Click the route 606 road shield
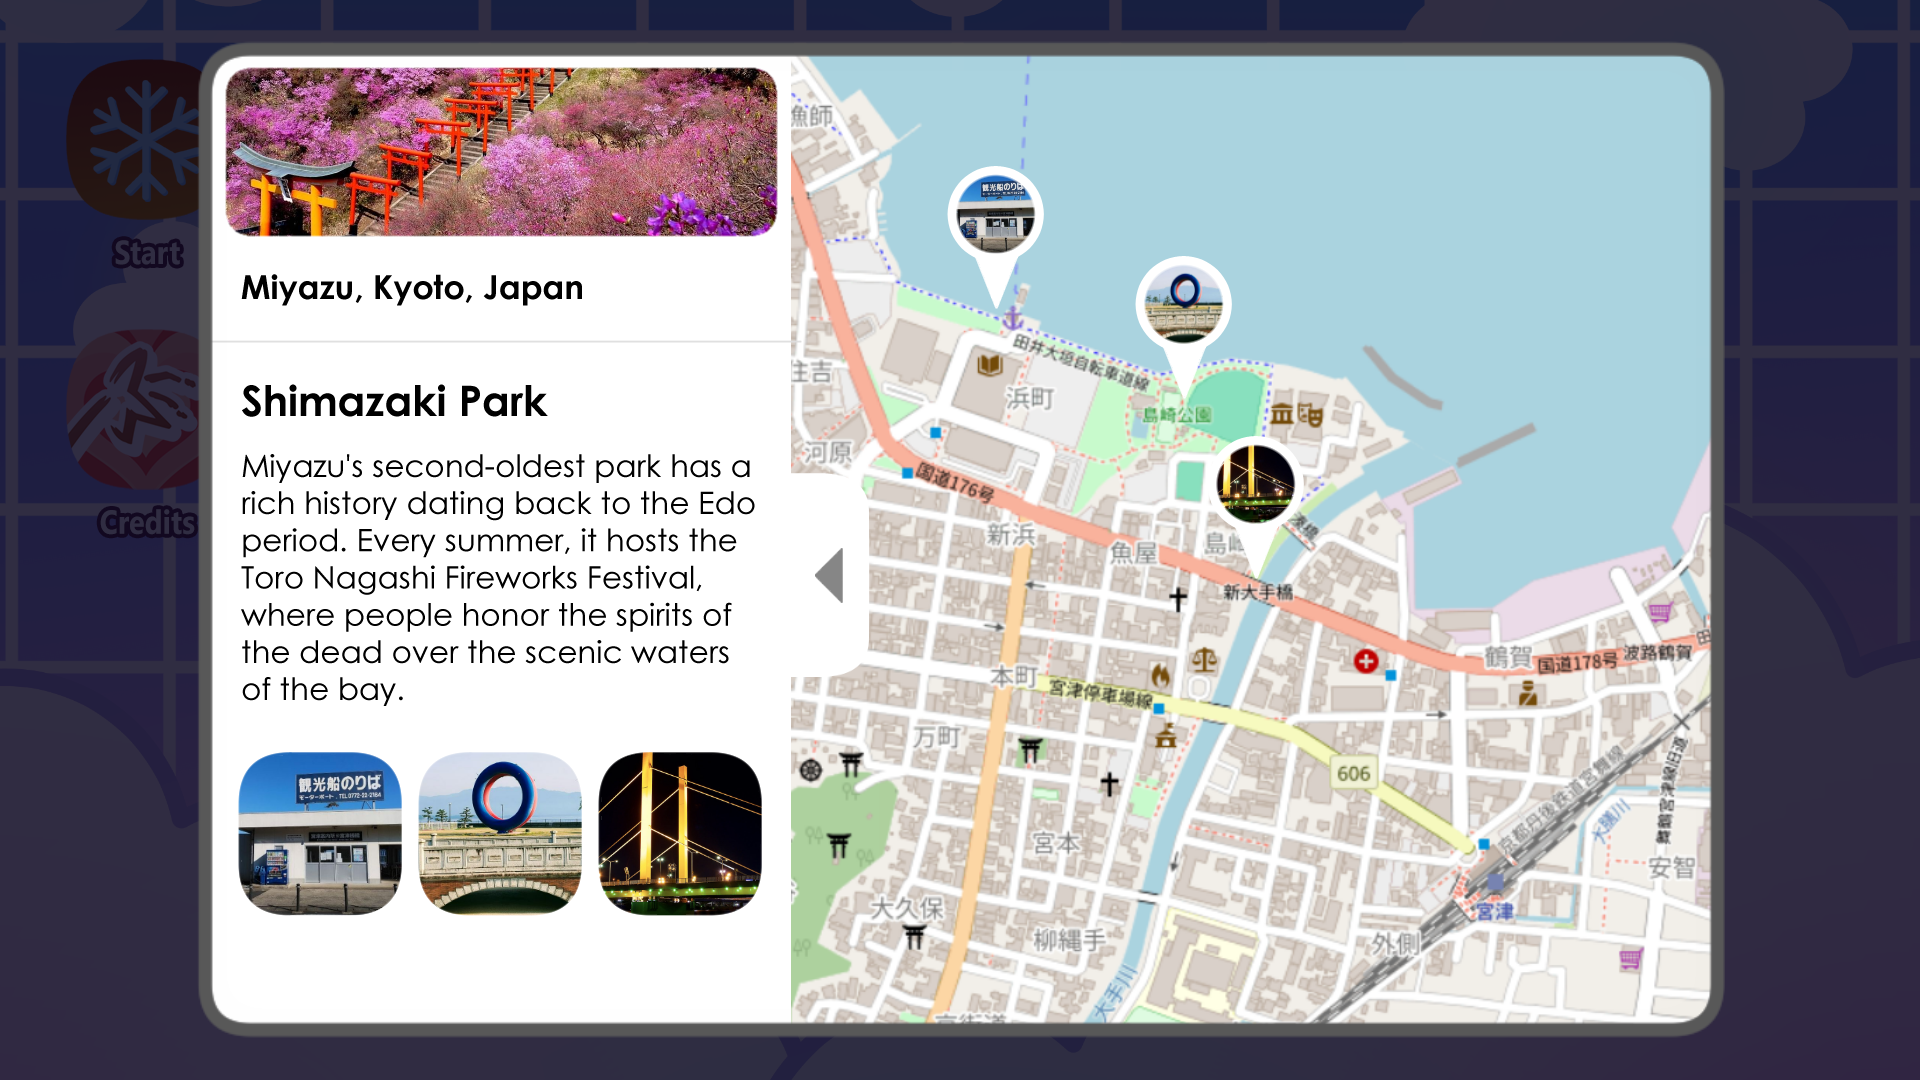 tap(1355, 772)
